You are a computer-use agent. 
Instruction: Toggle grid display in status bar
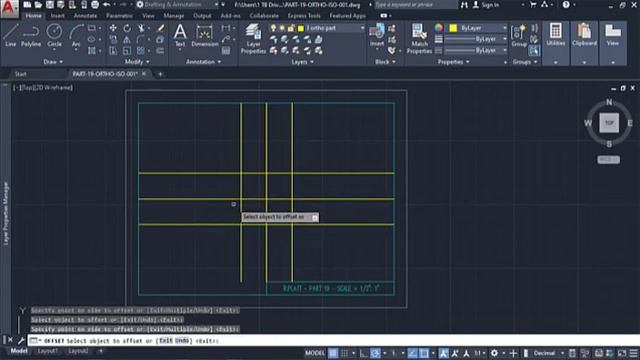click(333, 353)
